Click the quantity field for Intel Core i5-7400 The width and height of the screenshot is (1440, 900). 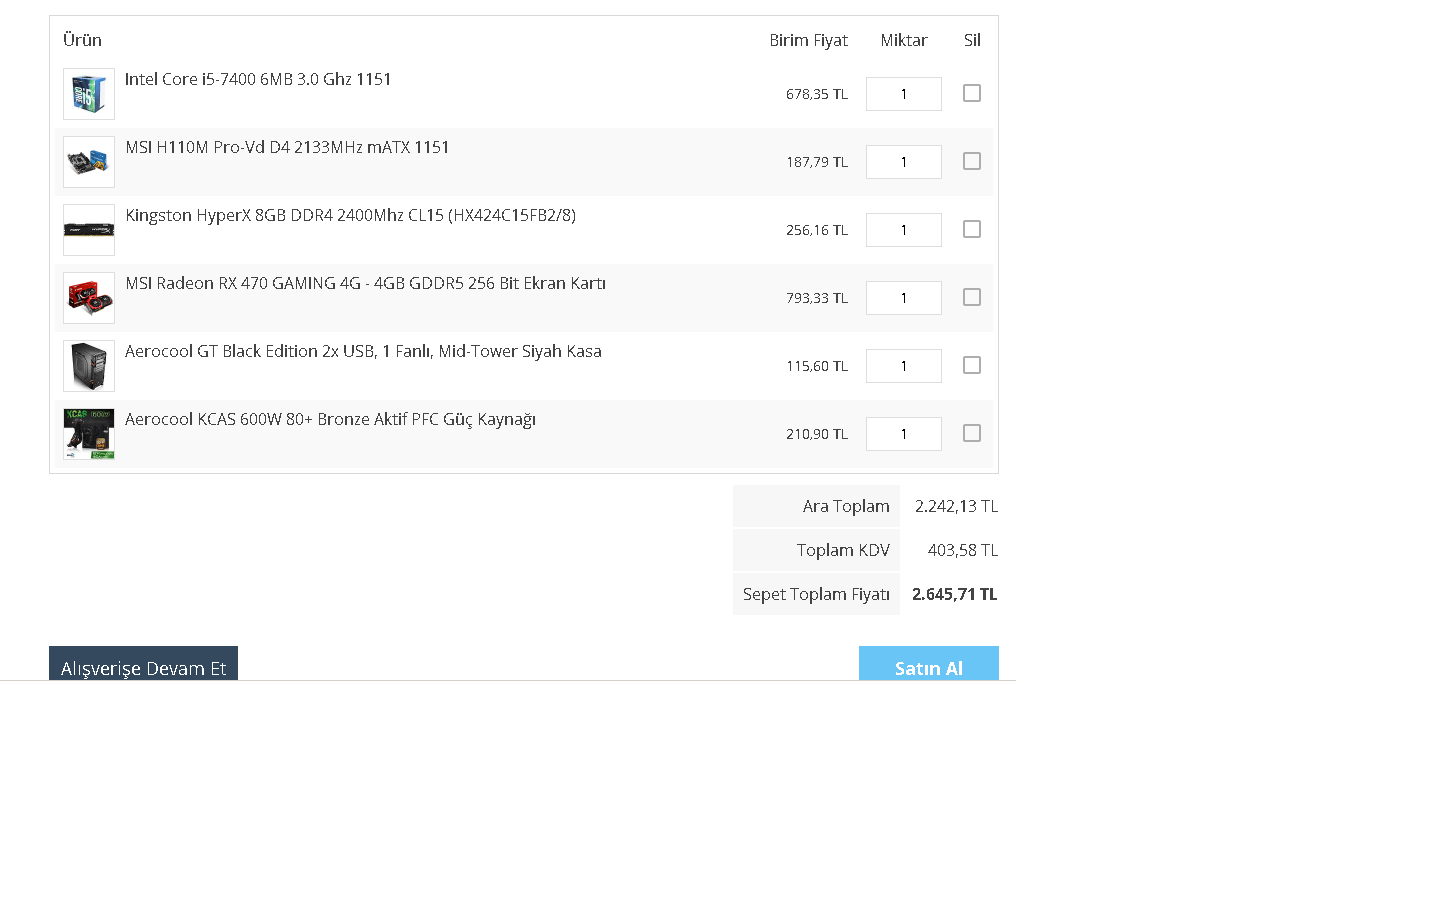[904, 94]
